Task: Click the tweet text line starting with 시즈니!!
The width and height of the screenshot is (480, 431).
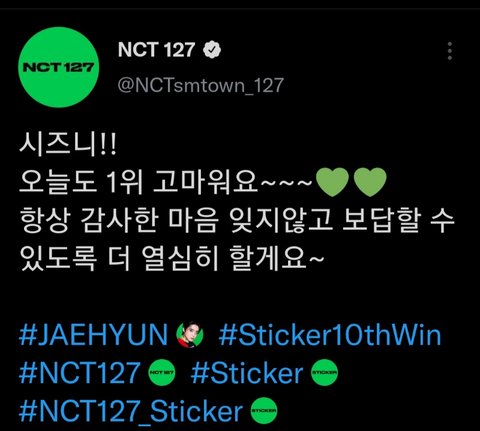Action: click(68, 145)
